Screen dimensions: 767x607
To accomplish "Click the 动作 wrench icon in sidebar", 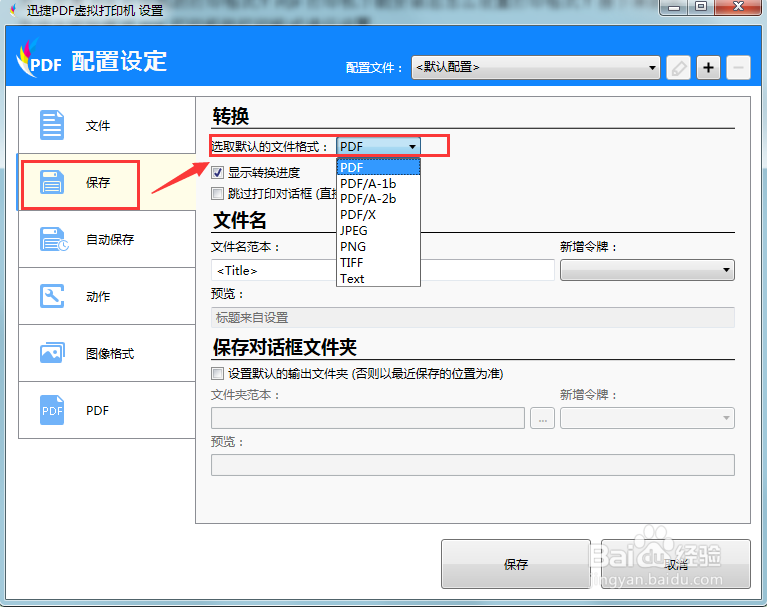I will click(x=52, y=296).
